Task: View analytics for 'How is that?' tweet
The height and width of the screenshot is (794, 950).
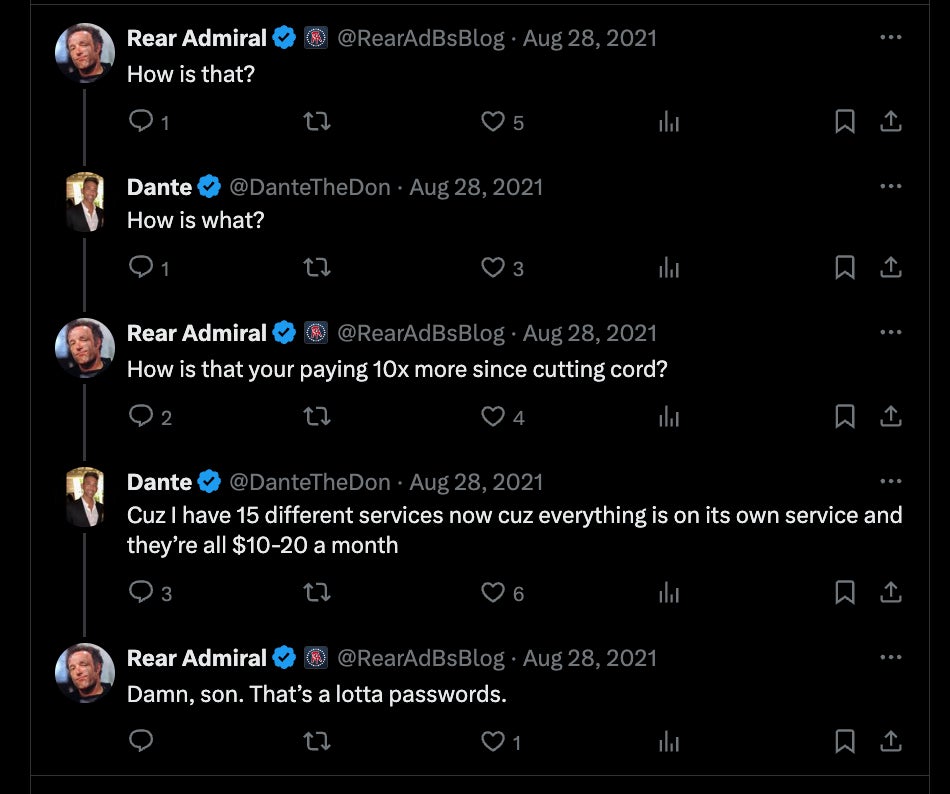Action: tap(669, 122)
